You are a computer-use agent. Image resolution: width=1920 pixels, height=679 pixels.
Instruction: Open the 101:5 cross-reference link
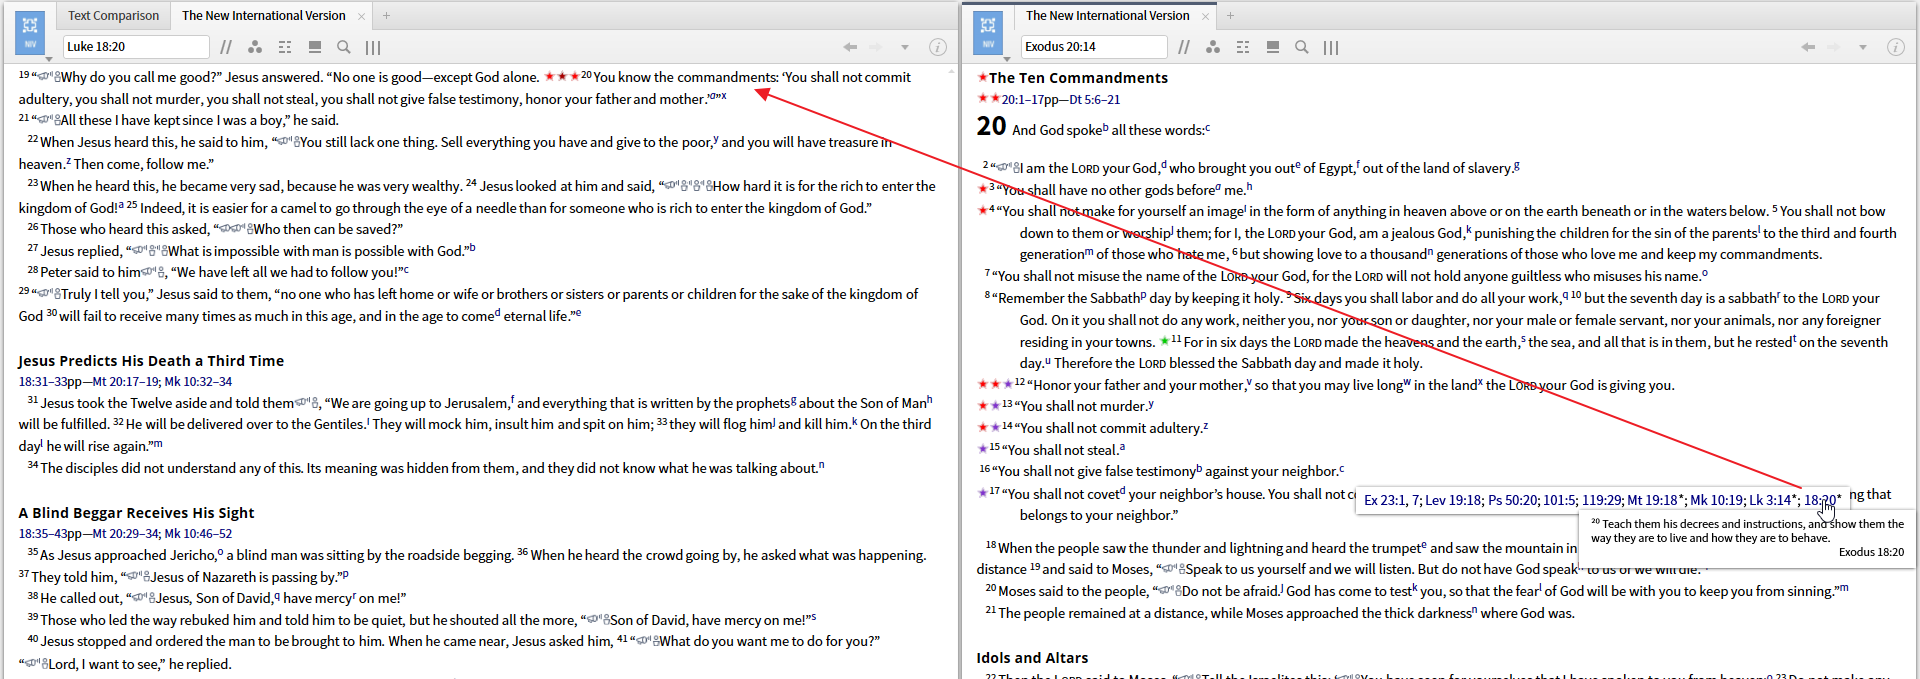coord(1560,500)
